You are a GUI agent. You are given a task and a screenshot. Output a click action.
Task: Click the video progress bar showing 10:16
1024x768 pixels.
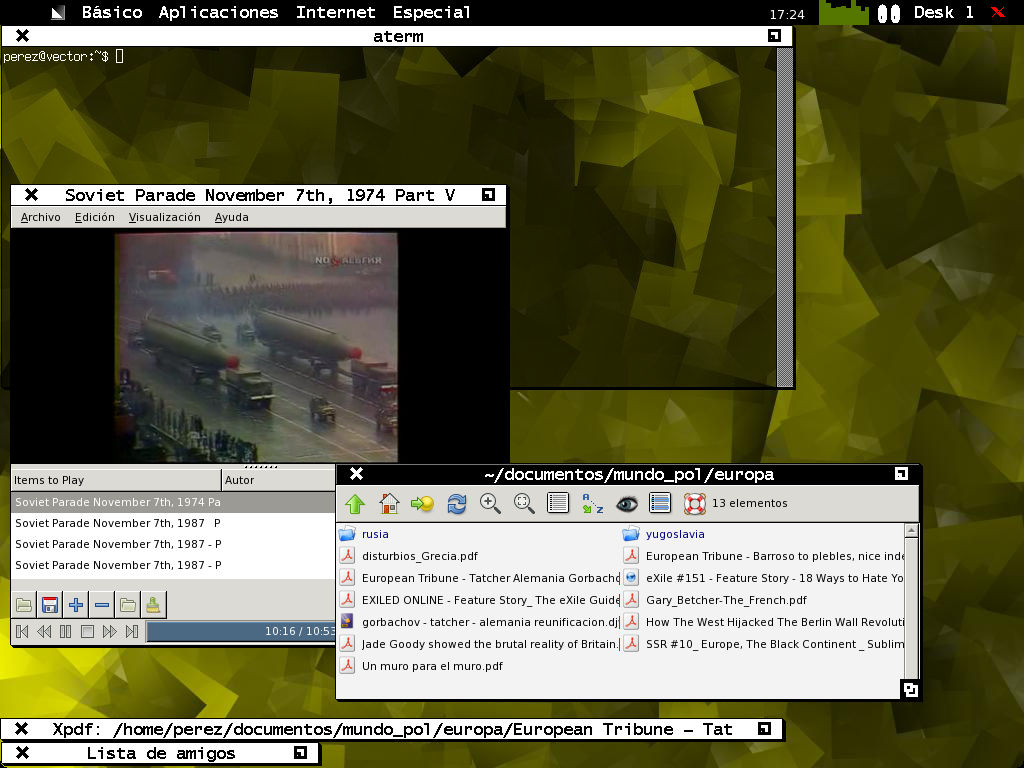pos(241,632)
